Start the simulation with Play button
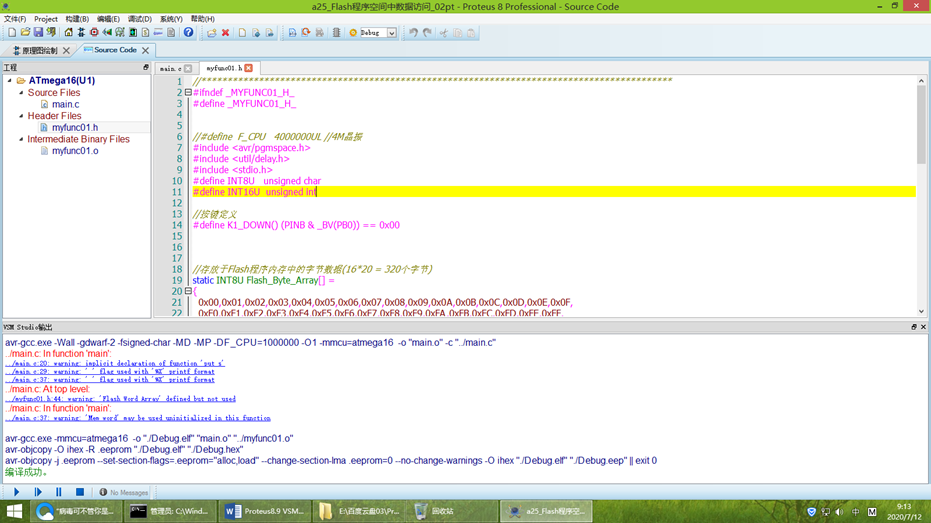The image size is (931, 523). pyautogui.click(x=17, y=492)
